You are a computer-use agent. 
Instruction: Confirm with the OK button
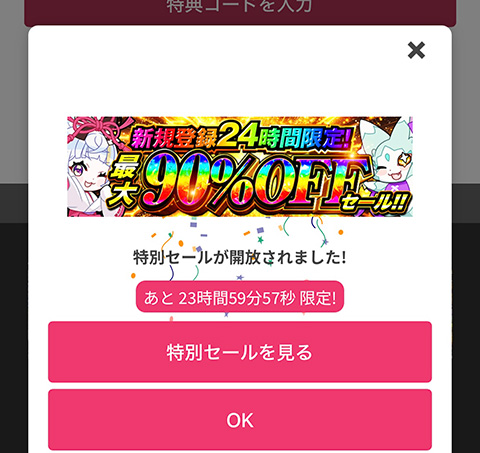click(x=240, y=420)
